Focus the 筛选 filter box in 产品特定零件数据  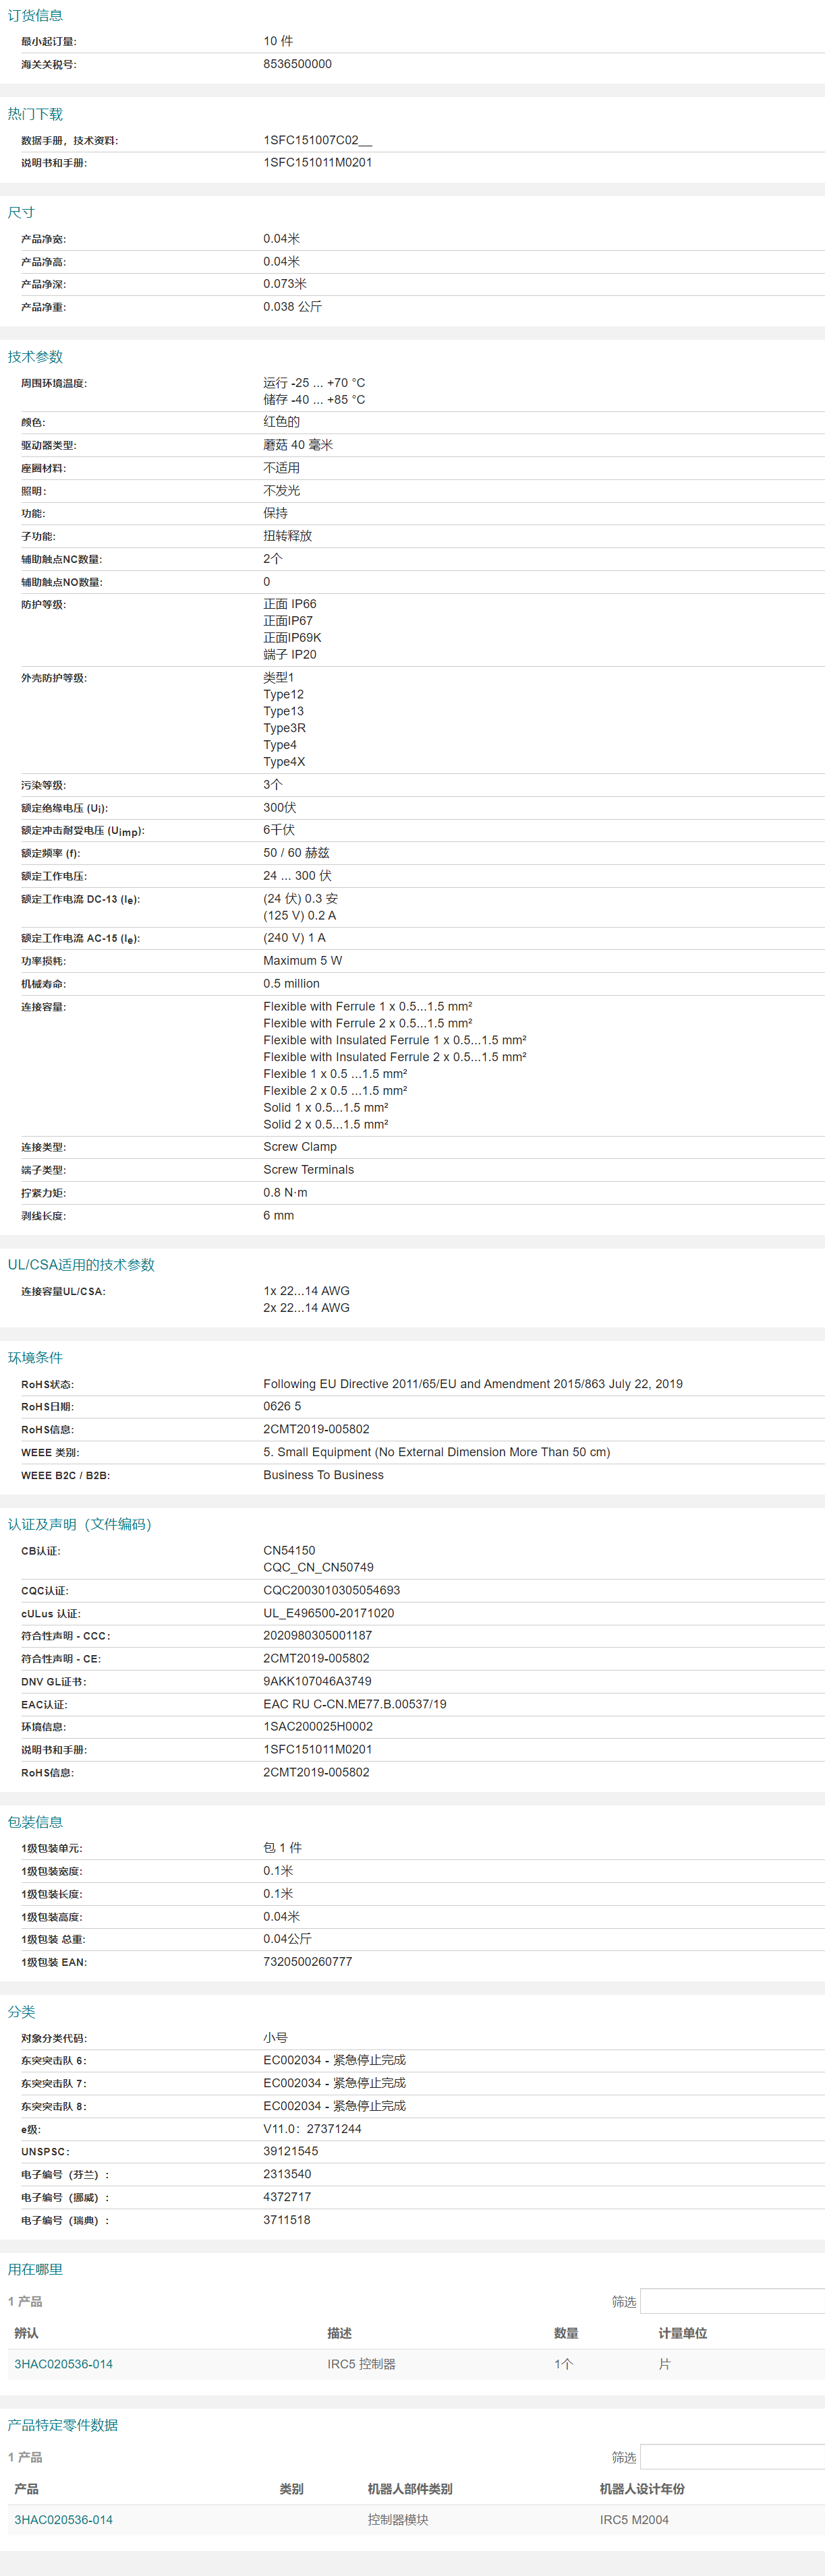732,2457
